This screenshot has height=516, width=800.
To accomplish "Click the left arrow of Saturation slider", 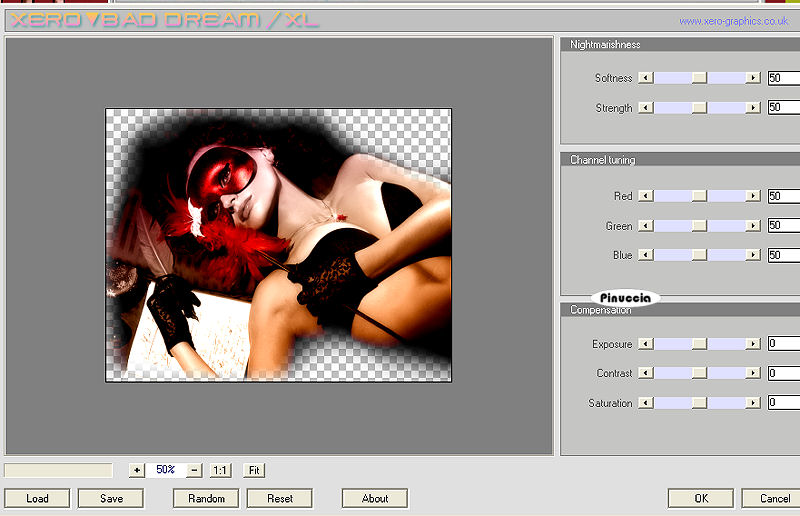I will pyautogui.click(x=646, y=403).
